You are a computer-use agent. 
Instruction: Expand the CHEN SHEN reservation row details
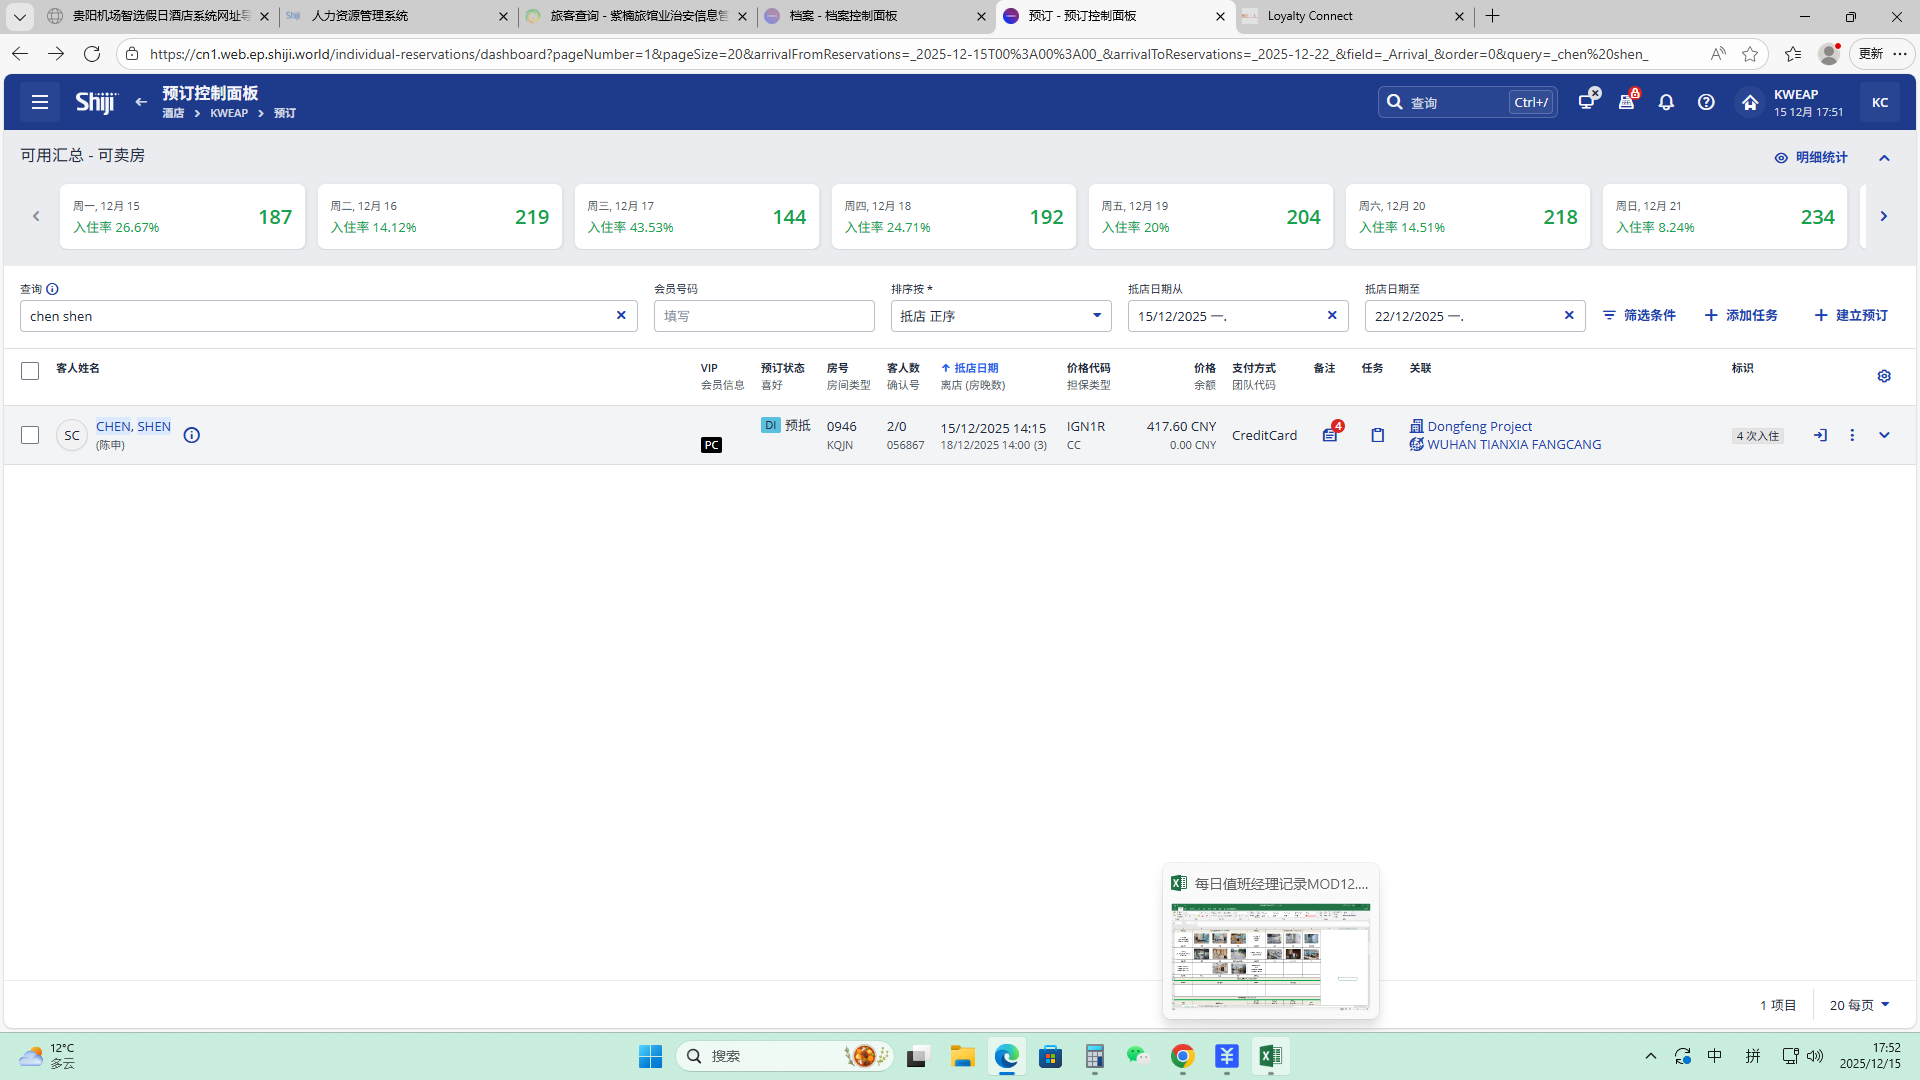tap(1884, 435)
